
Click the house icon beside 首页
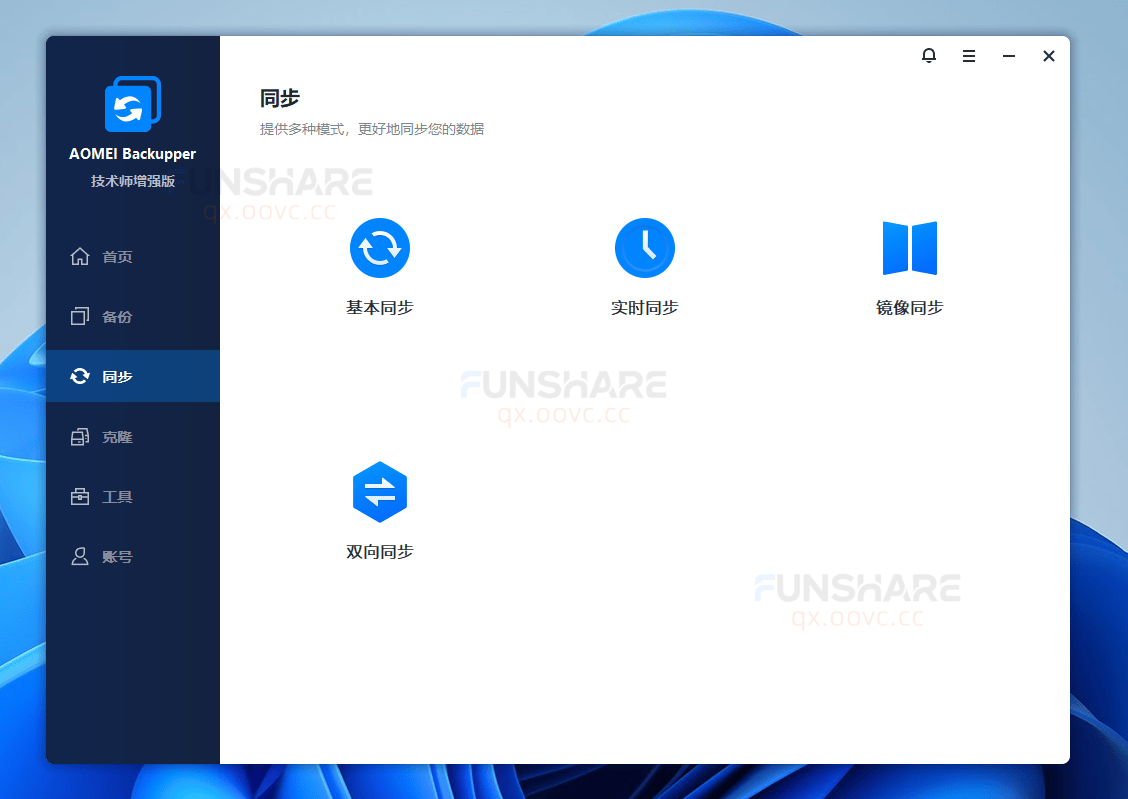click(x=80, y=257)
